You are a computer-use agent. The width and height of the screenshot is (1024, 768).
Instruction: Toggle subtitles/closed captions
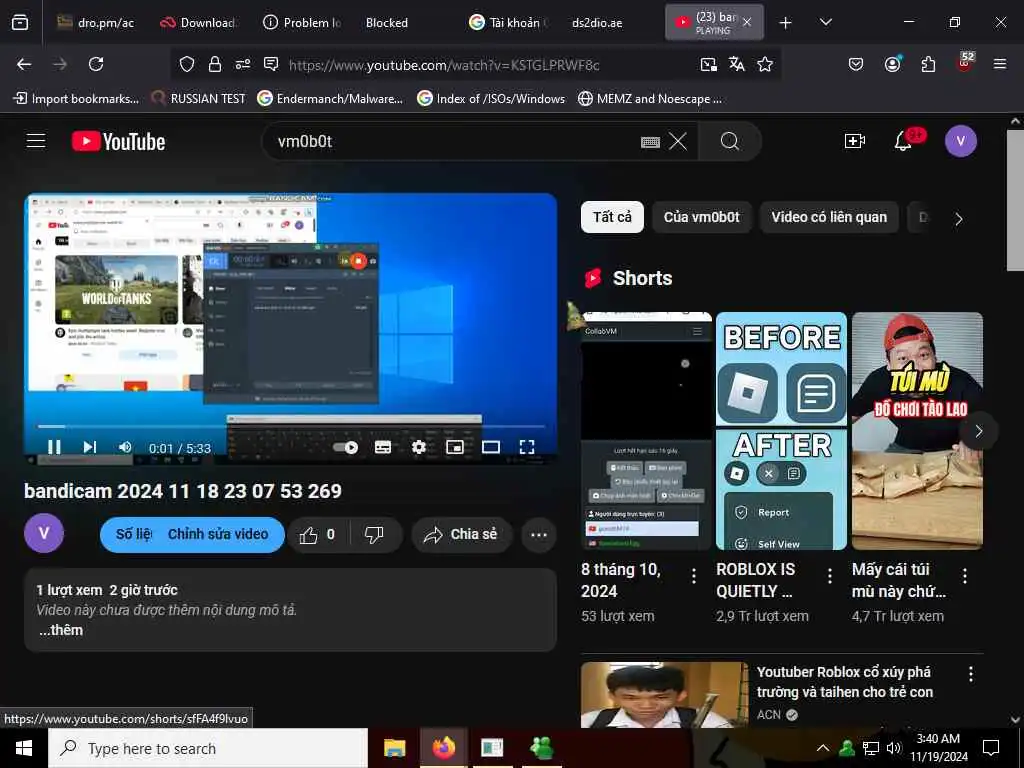coord(383,447)
